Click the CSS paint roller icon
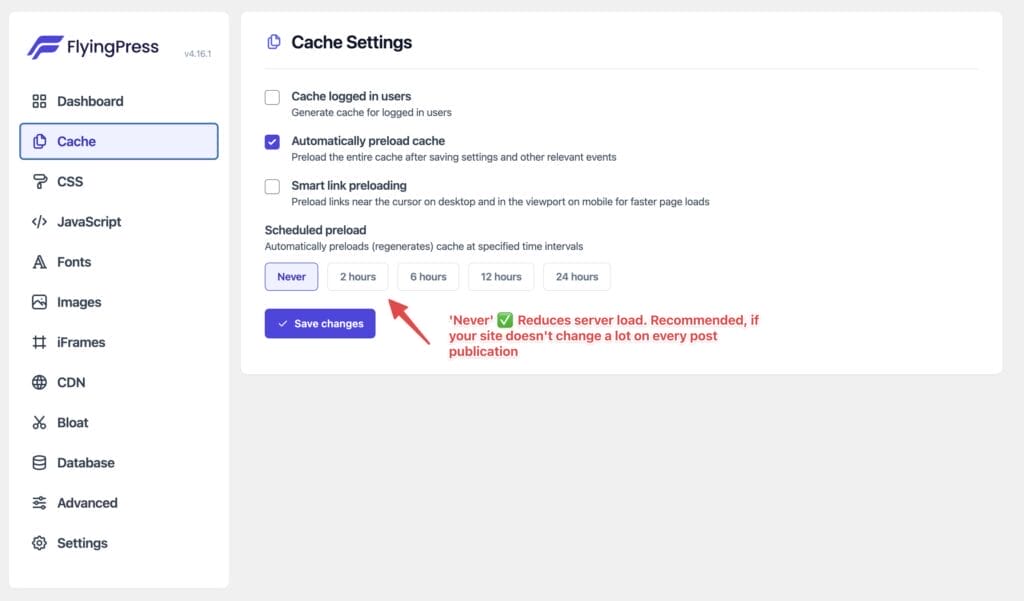The height and width of the screenshot is (601, 1024). [40, 182]
